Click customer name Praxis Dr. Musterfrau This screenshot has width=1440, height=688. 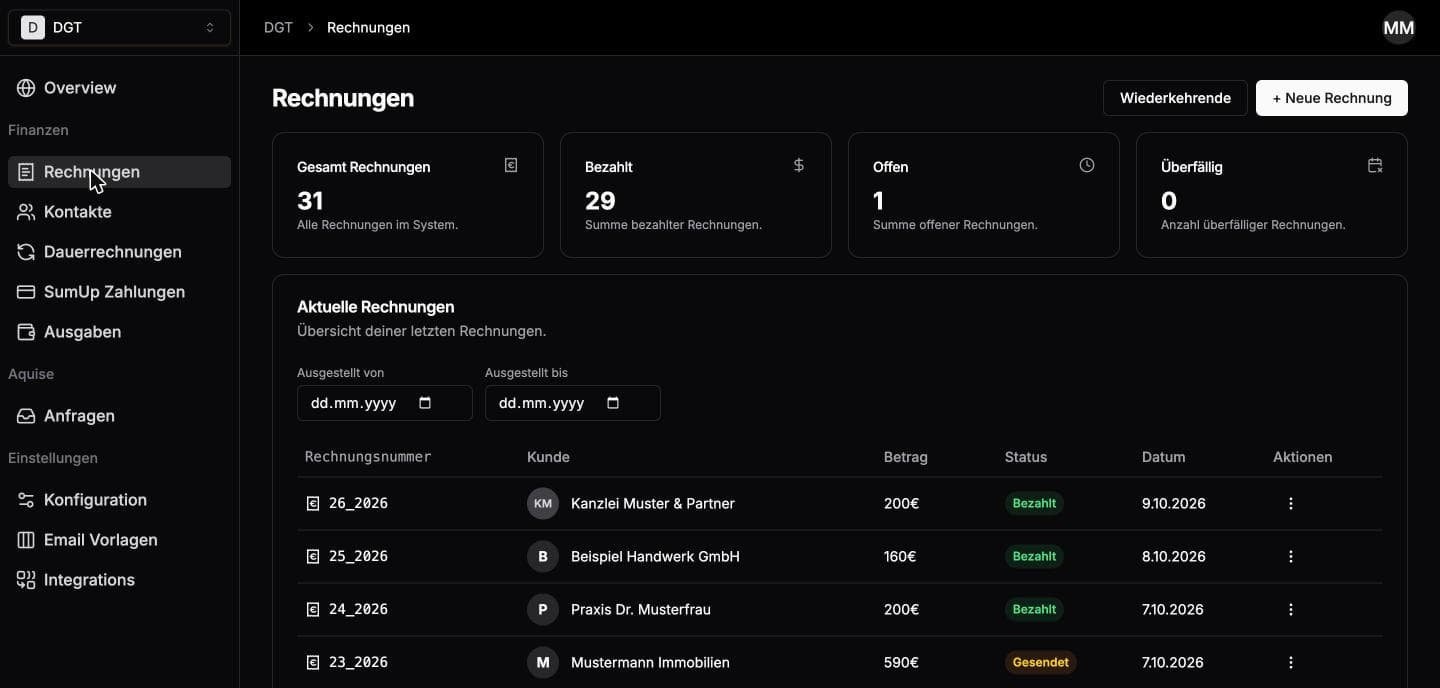(x=641, y=609)
